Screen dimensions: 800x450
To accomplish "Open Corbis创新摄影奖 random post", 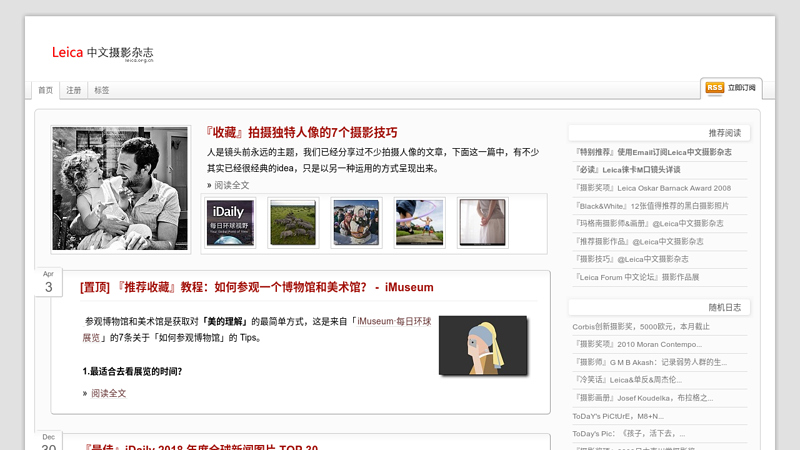I will [641, 327].
